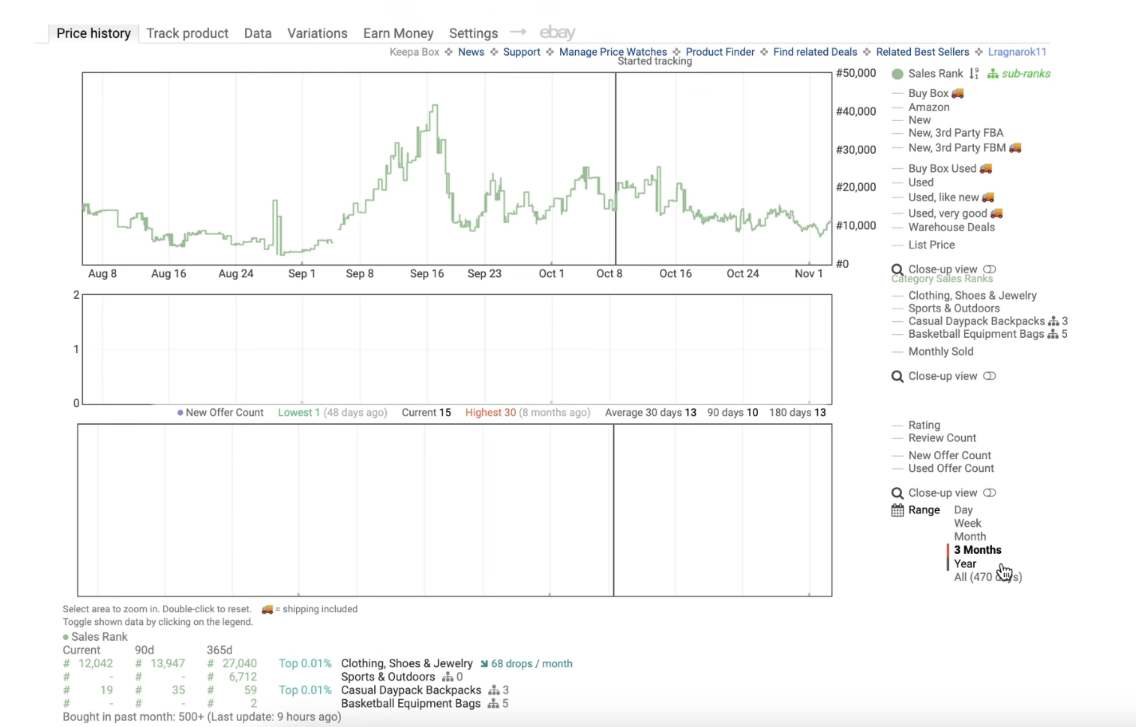Click sub-rank icon beside Casual Daypack Backpacks stats row
The width and height of the screenshot is (1136, 727).
point(493,691)
